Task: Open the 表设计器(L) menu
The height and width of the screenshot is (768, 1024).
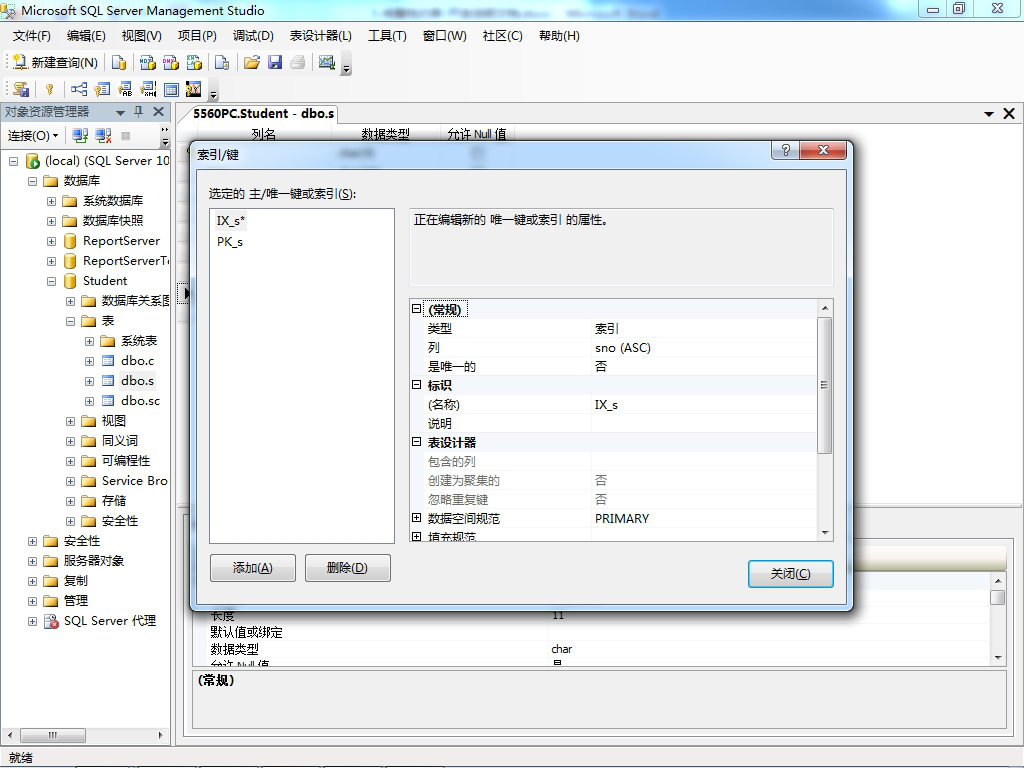Action: (x=321, y=36)
